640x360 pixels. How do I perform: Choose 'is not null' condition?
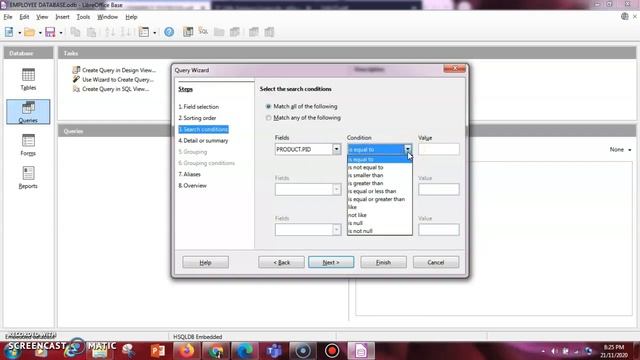pyautogui.click(x=380, y=231)
